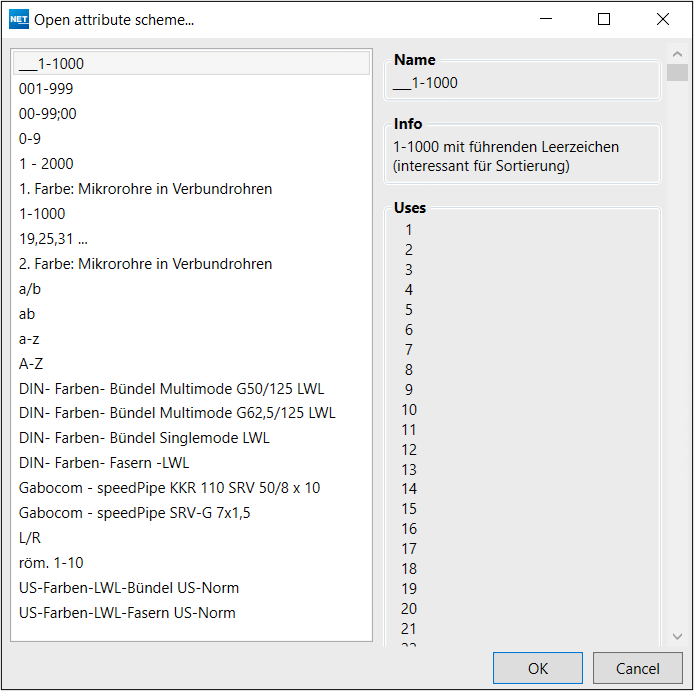Image resolution: width=694 pixels, height=691 pixels.
Task: Maximize the Open attribute scheme window
Action: 604,19
